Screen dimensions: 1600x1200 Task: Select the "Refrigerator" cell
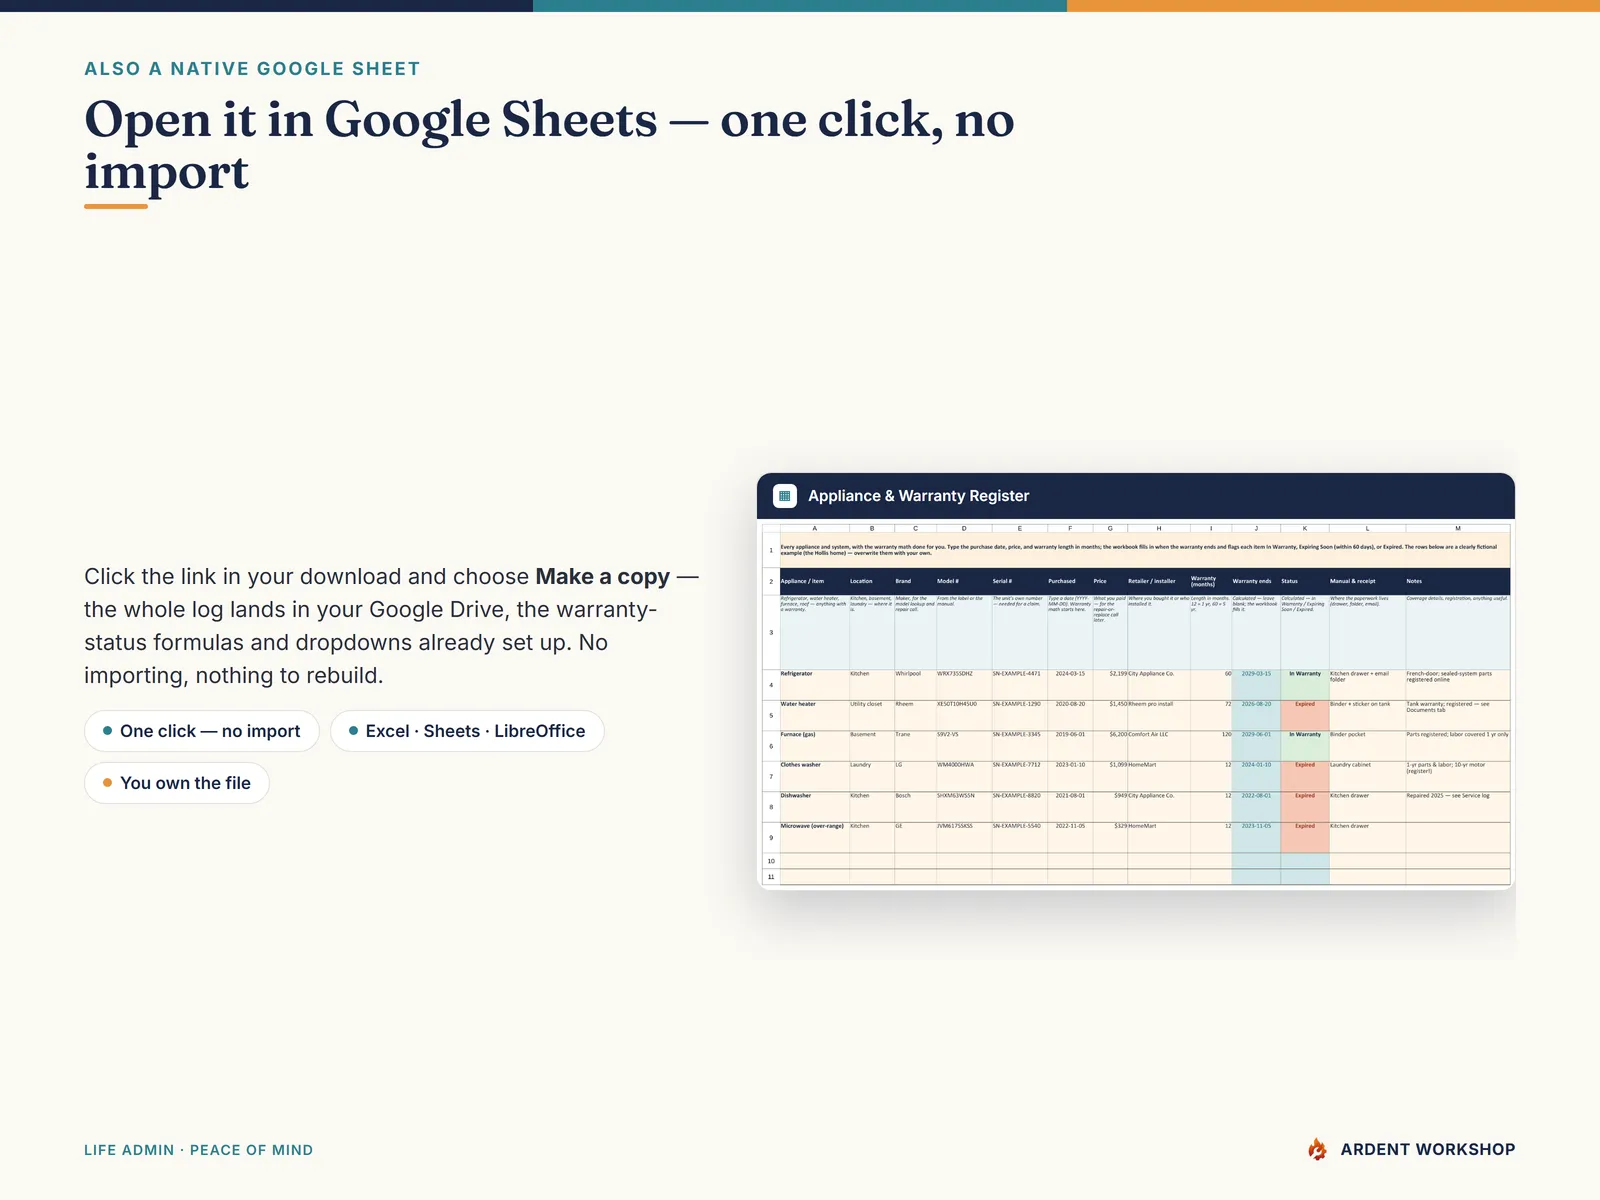point(814,685)
